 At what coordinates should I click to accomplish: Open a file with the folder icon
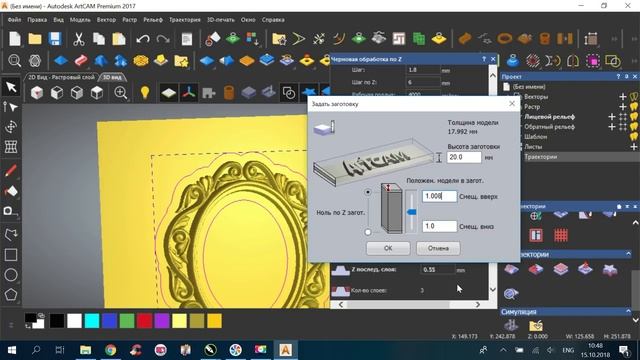tap(35, 39)
